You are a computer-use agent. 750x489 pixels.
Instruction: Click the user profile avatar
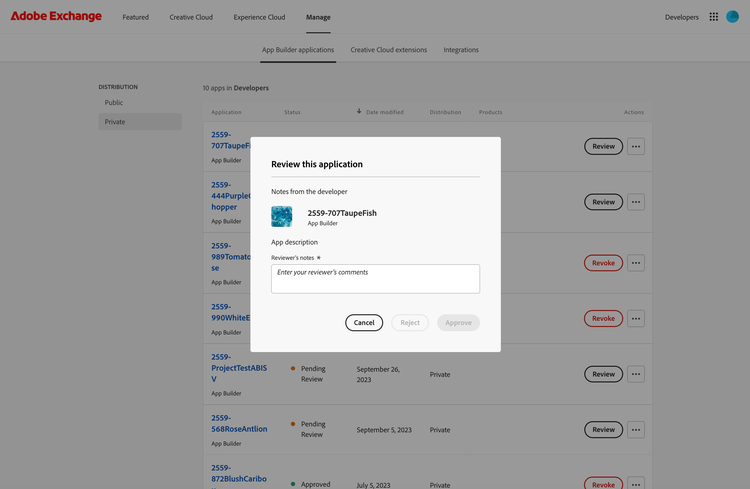click(x=732, y=17)
